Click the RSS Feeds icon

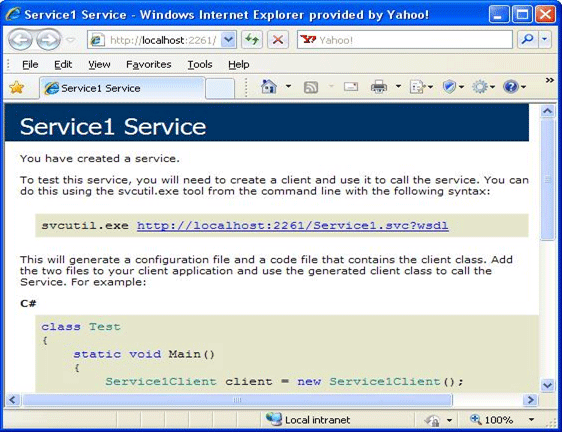[x=311, y=87]
